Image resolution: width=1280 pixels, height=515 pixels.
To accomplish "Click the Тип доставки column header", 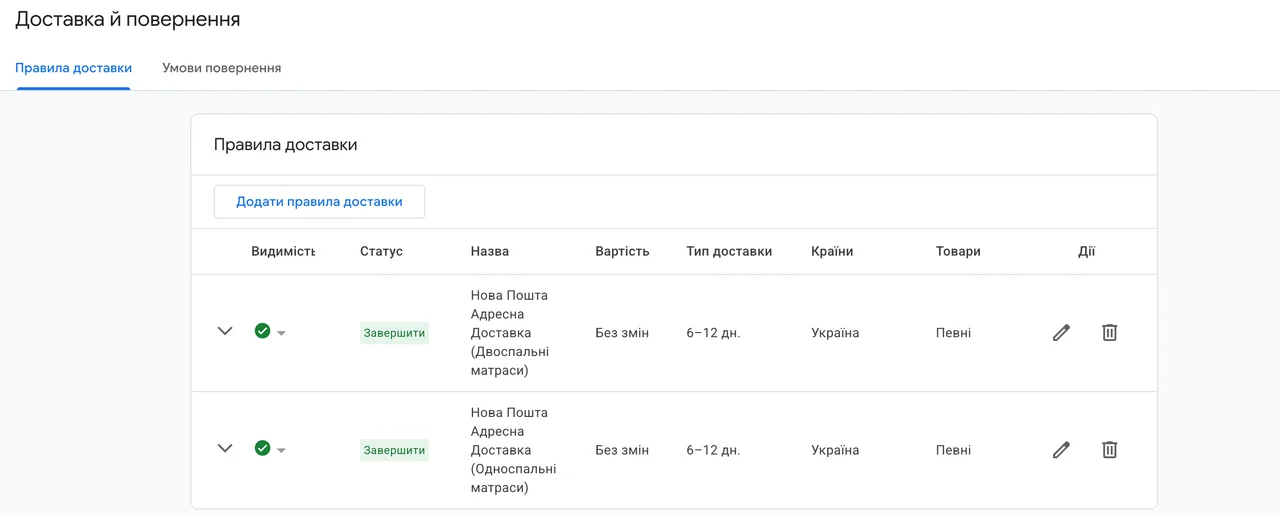I will 729,251.
